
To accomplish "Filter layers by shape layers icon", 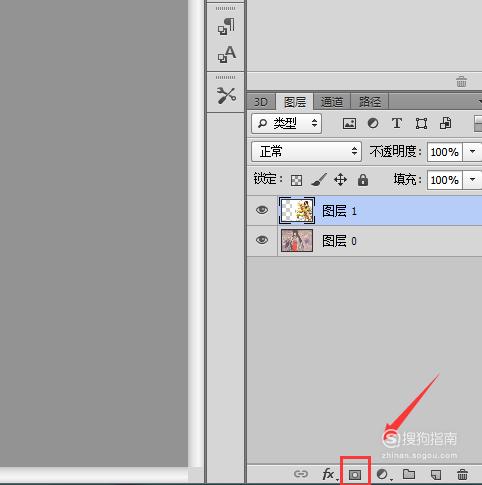I will click(x=421, y=124).
